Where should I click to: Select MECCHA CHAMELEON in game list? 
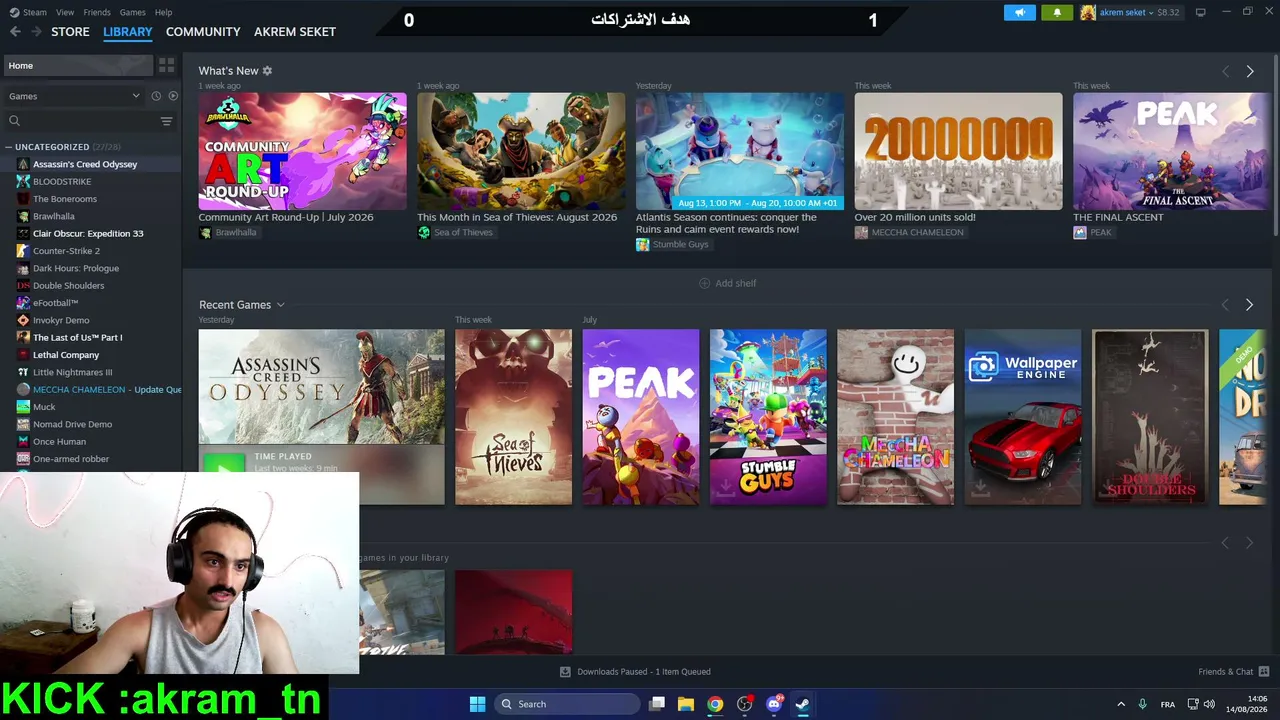click(79, 390)
